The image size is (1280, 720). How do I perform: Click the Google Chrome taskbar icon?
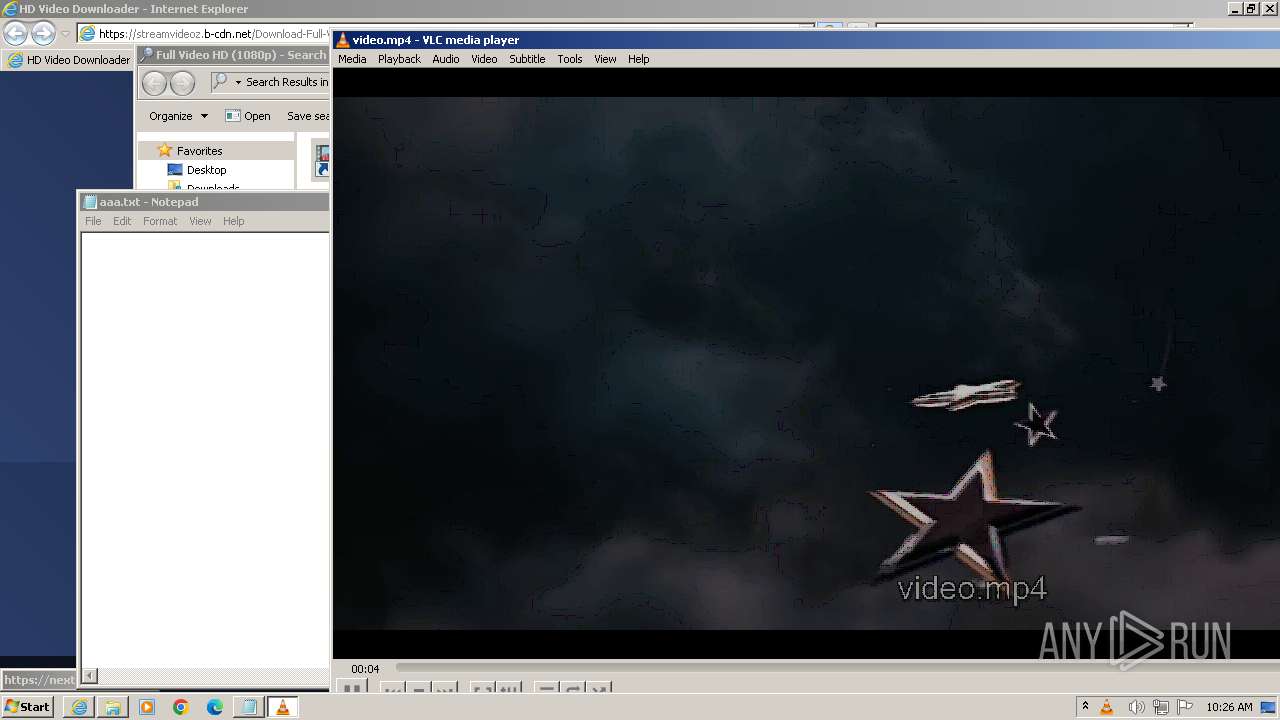[181, 707]
